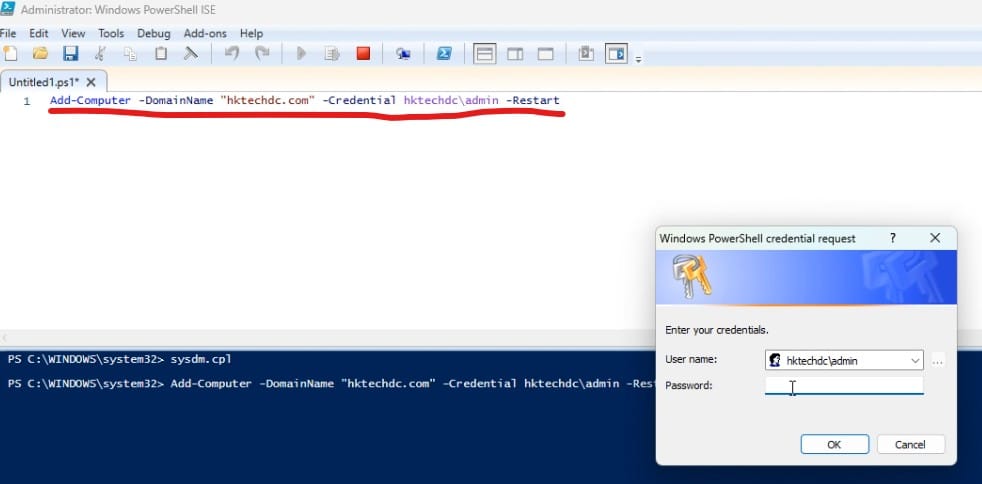Undo the last edit
The image size is (982, 484).
coord(232,53)
